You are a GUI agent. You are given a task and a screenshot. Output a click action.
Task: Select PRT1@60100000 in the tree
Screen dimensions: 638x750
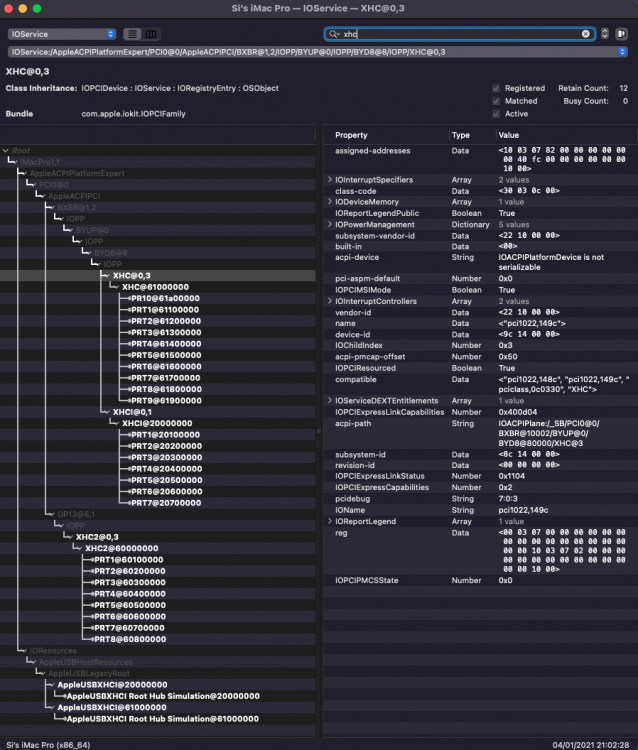(129, 560)
